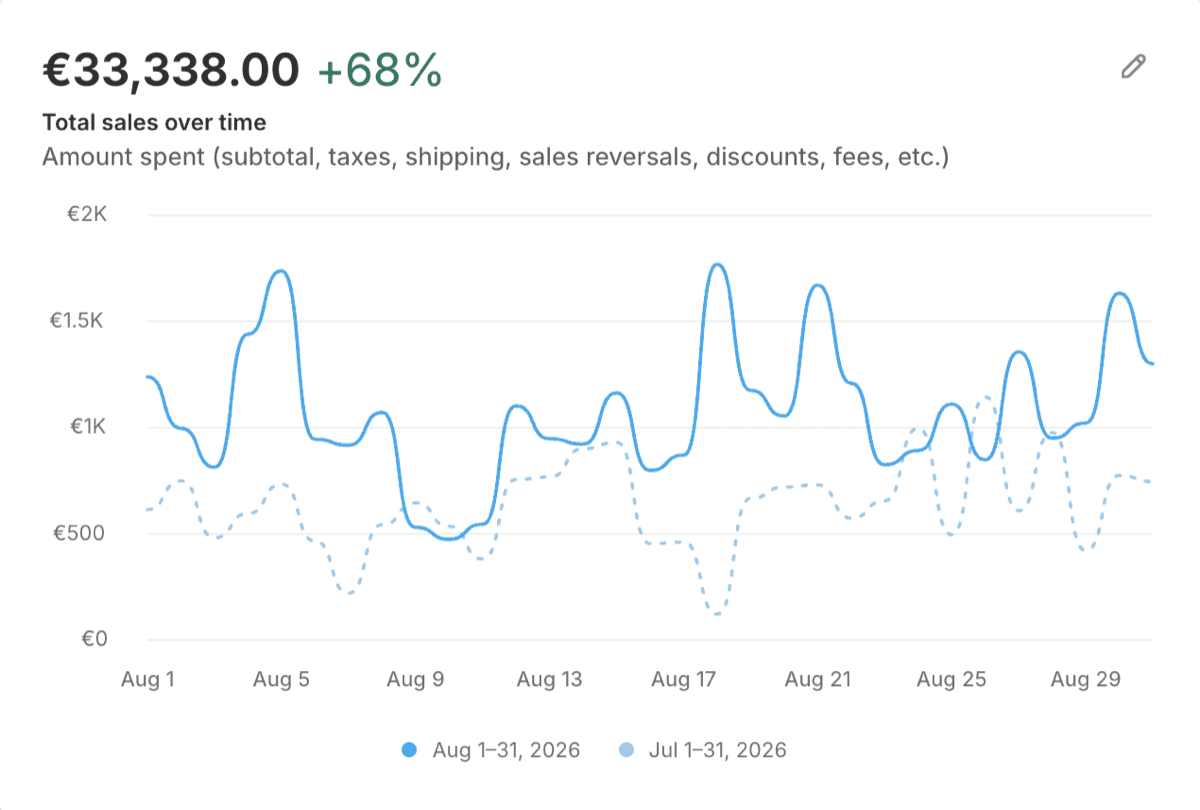The image size is (1200, 810).
Task: Toggle the Aug 1–31, 2026 legend series
Action: pyautogui.click(x=490, y=750)
